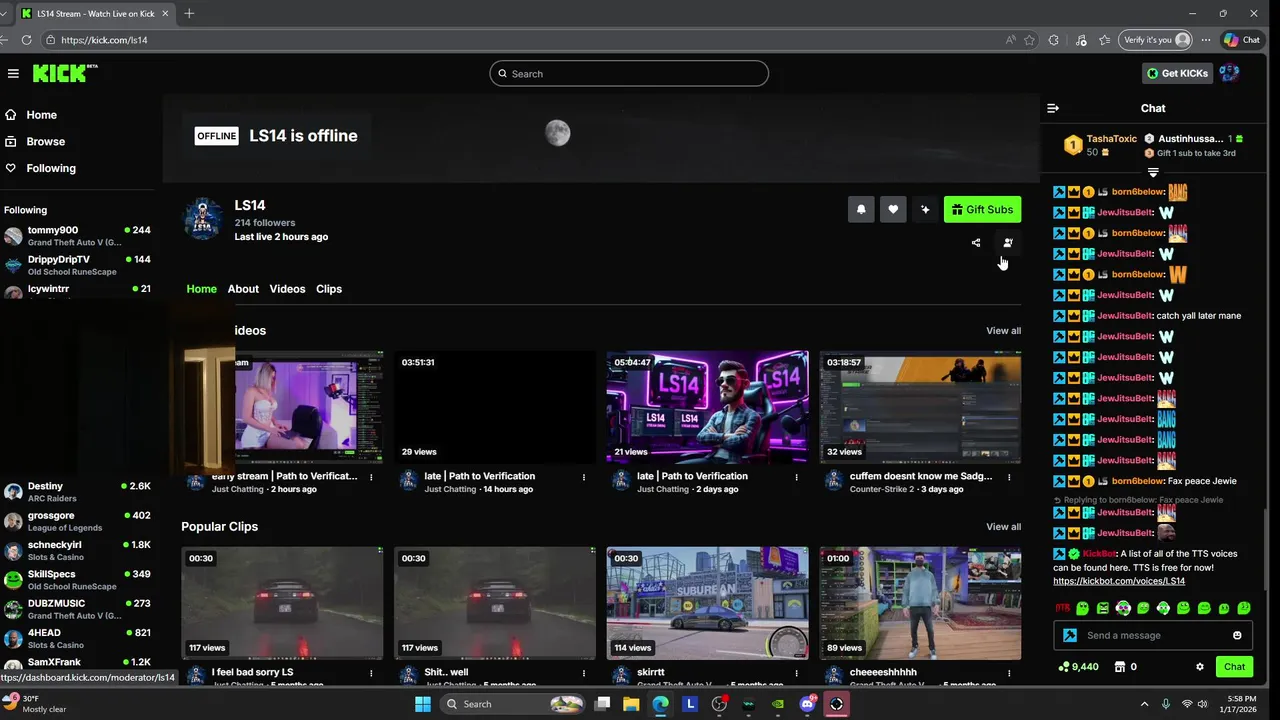Open options for I feel bad sorry LS clip
This screenshot has width=1280, height=720.
(371, 673)
